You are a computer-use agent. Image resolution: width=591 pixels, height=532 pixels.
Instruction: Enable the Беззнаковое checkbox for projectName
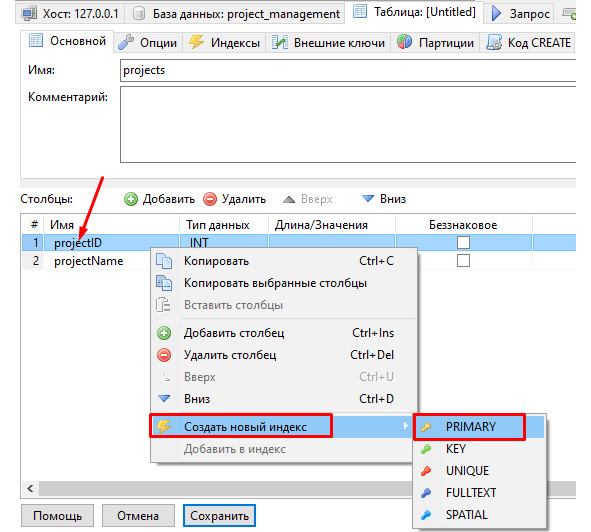coord(463,261)
